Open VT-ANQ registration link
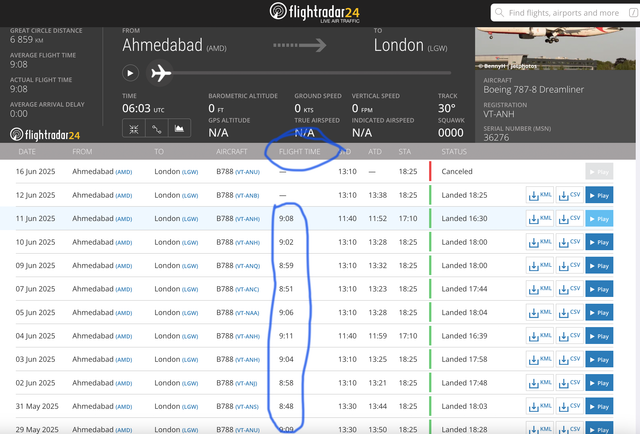The height and width of the screenshot is (434, 640). [247, 266]
